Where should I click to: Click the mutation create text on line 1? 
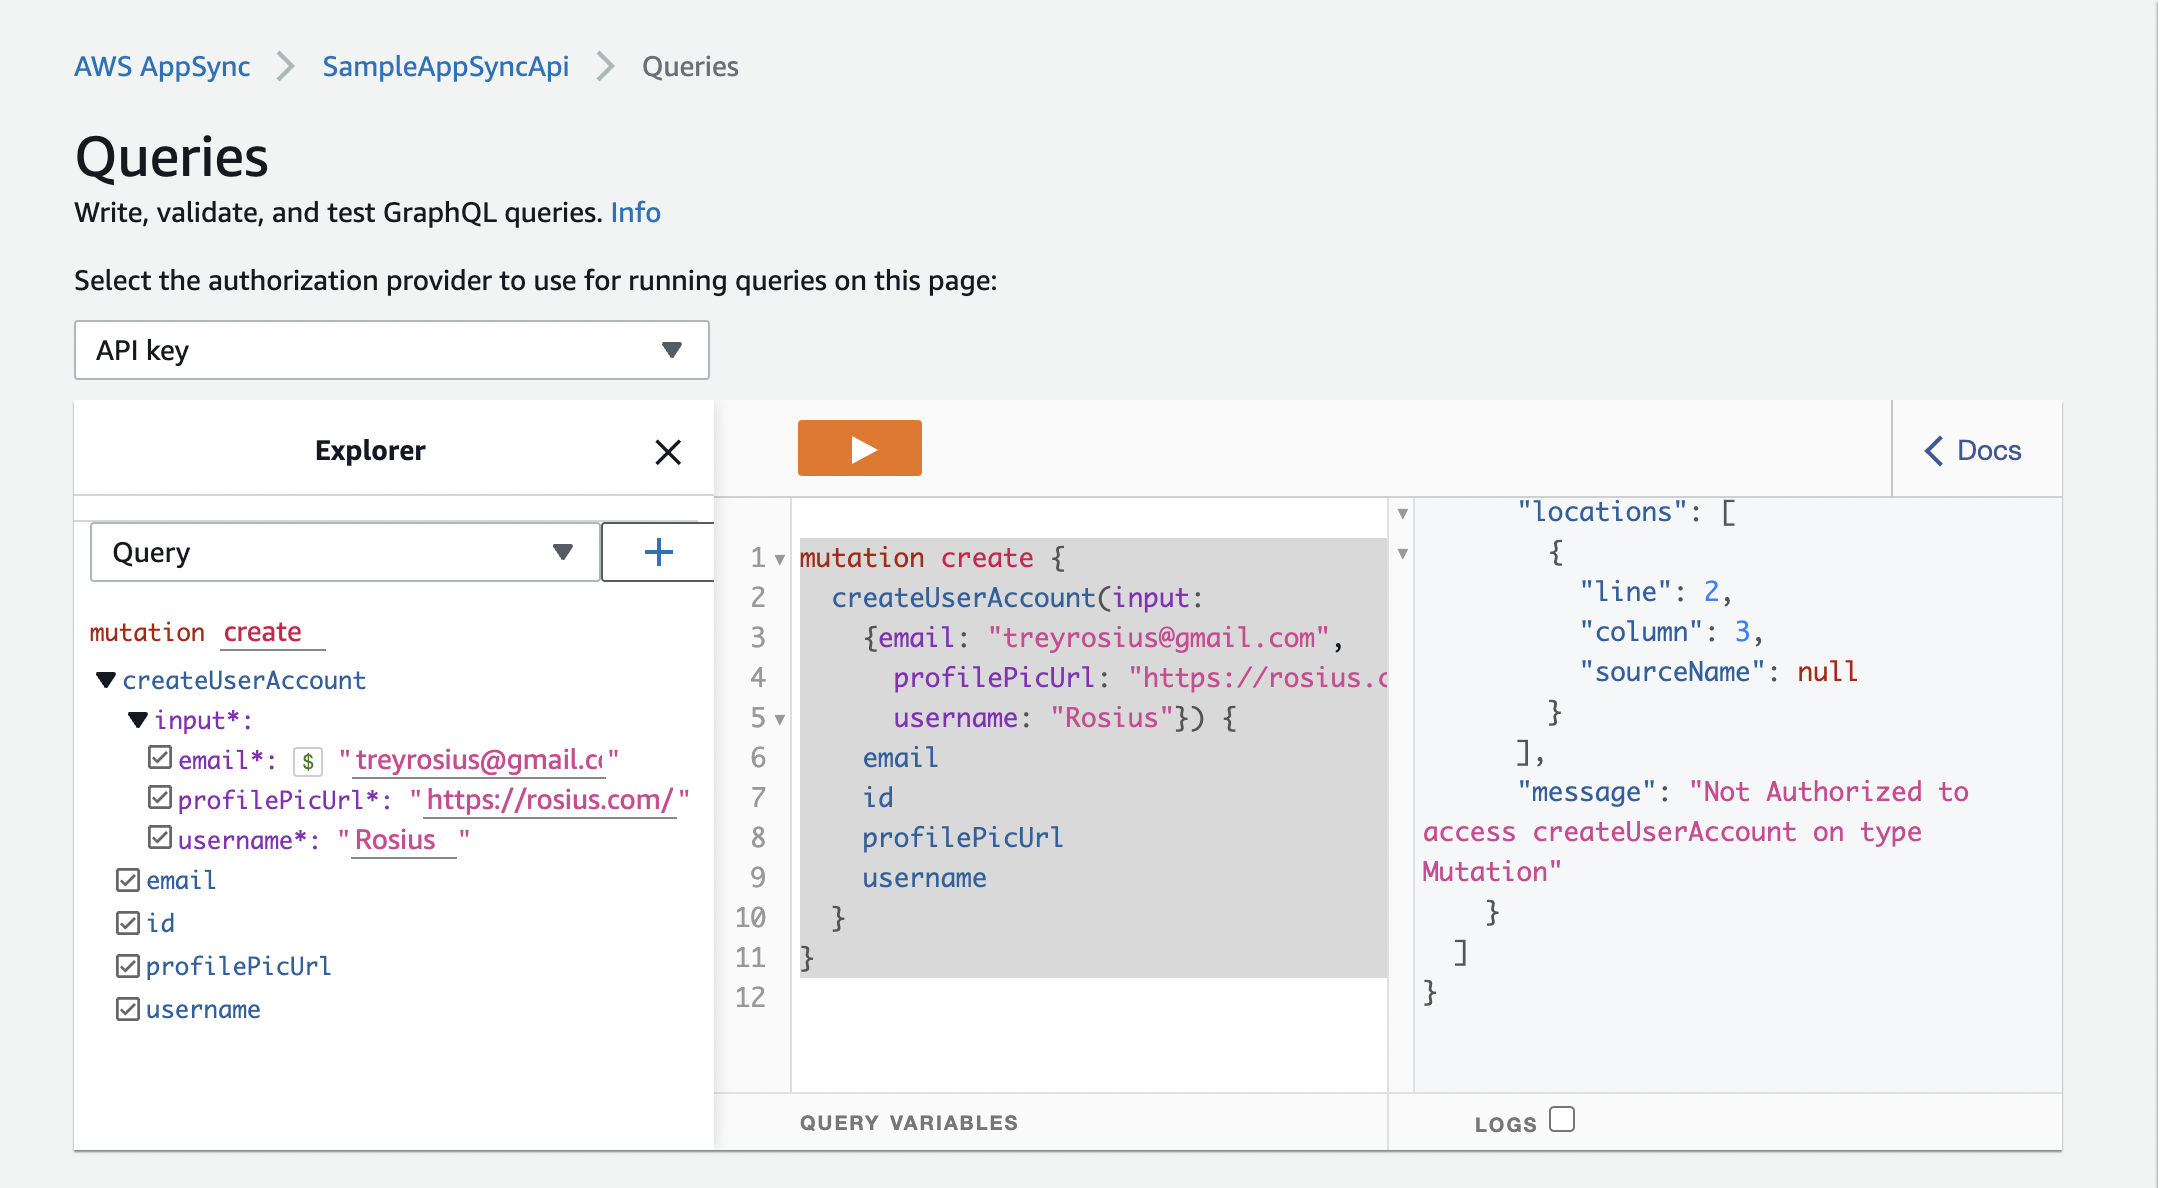point(916,558)
